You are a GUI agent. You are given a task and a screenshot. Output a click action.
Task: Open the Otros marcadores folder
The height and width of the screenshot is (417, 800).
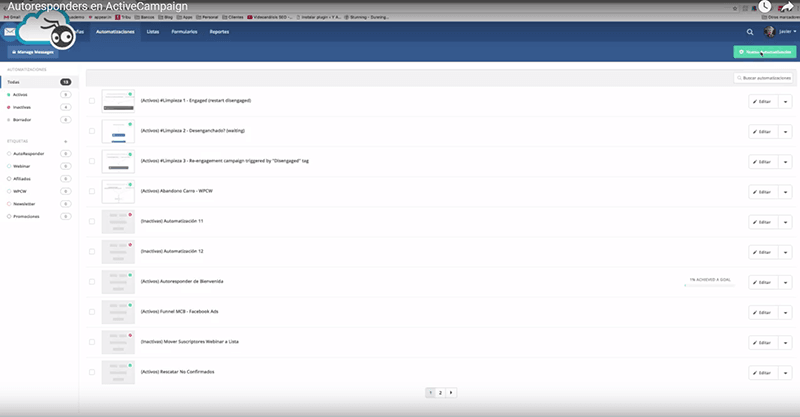click(781, 17)
